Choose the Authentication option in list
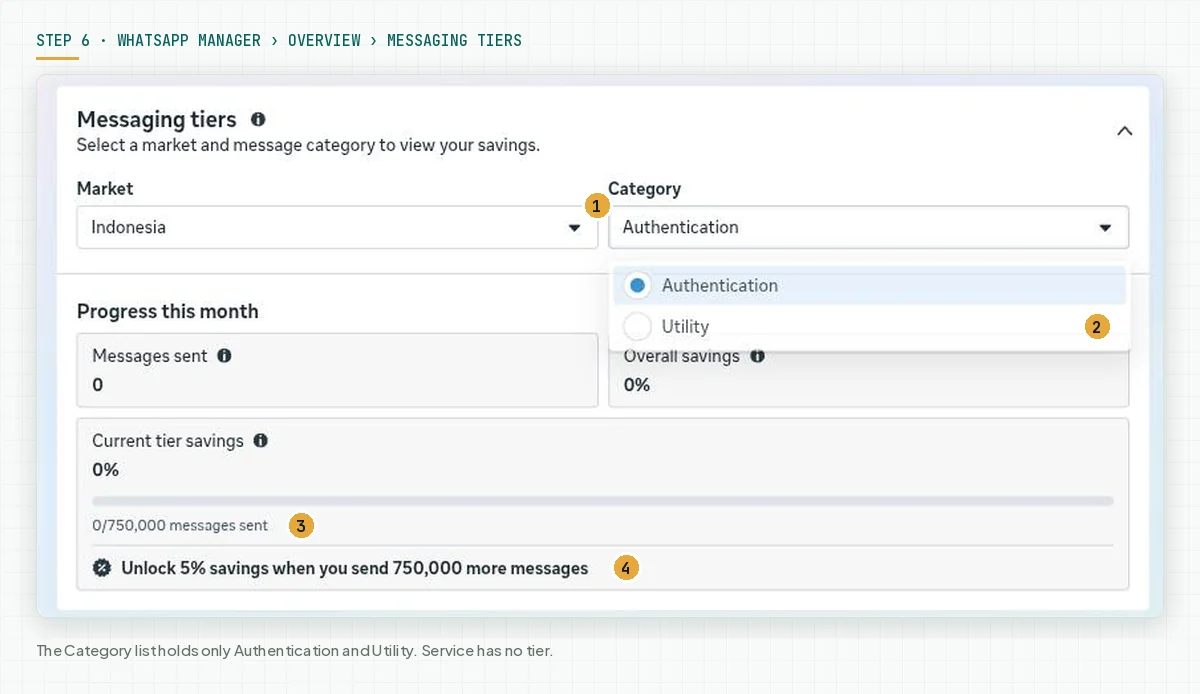 click(x=869, y=285)
